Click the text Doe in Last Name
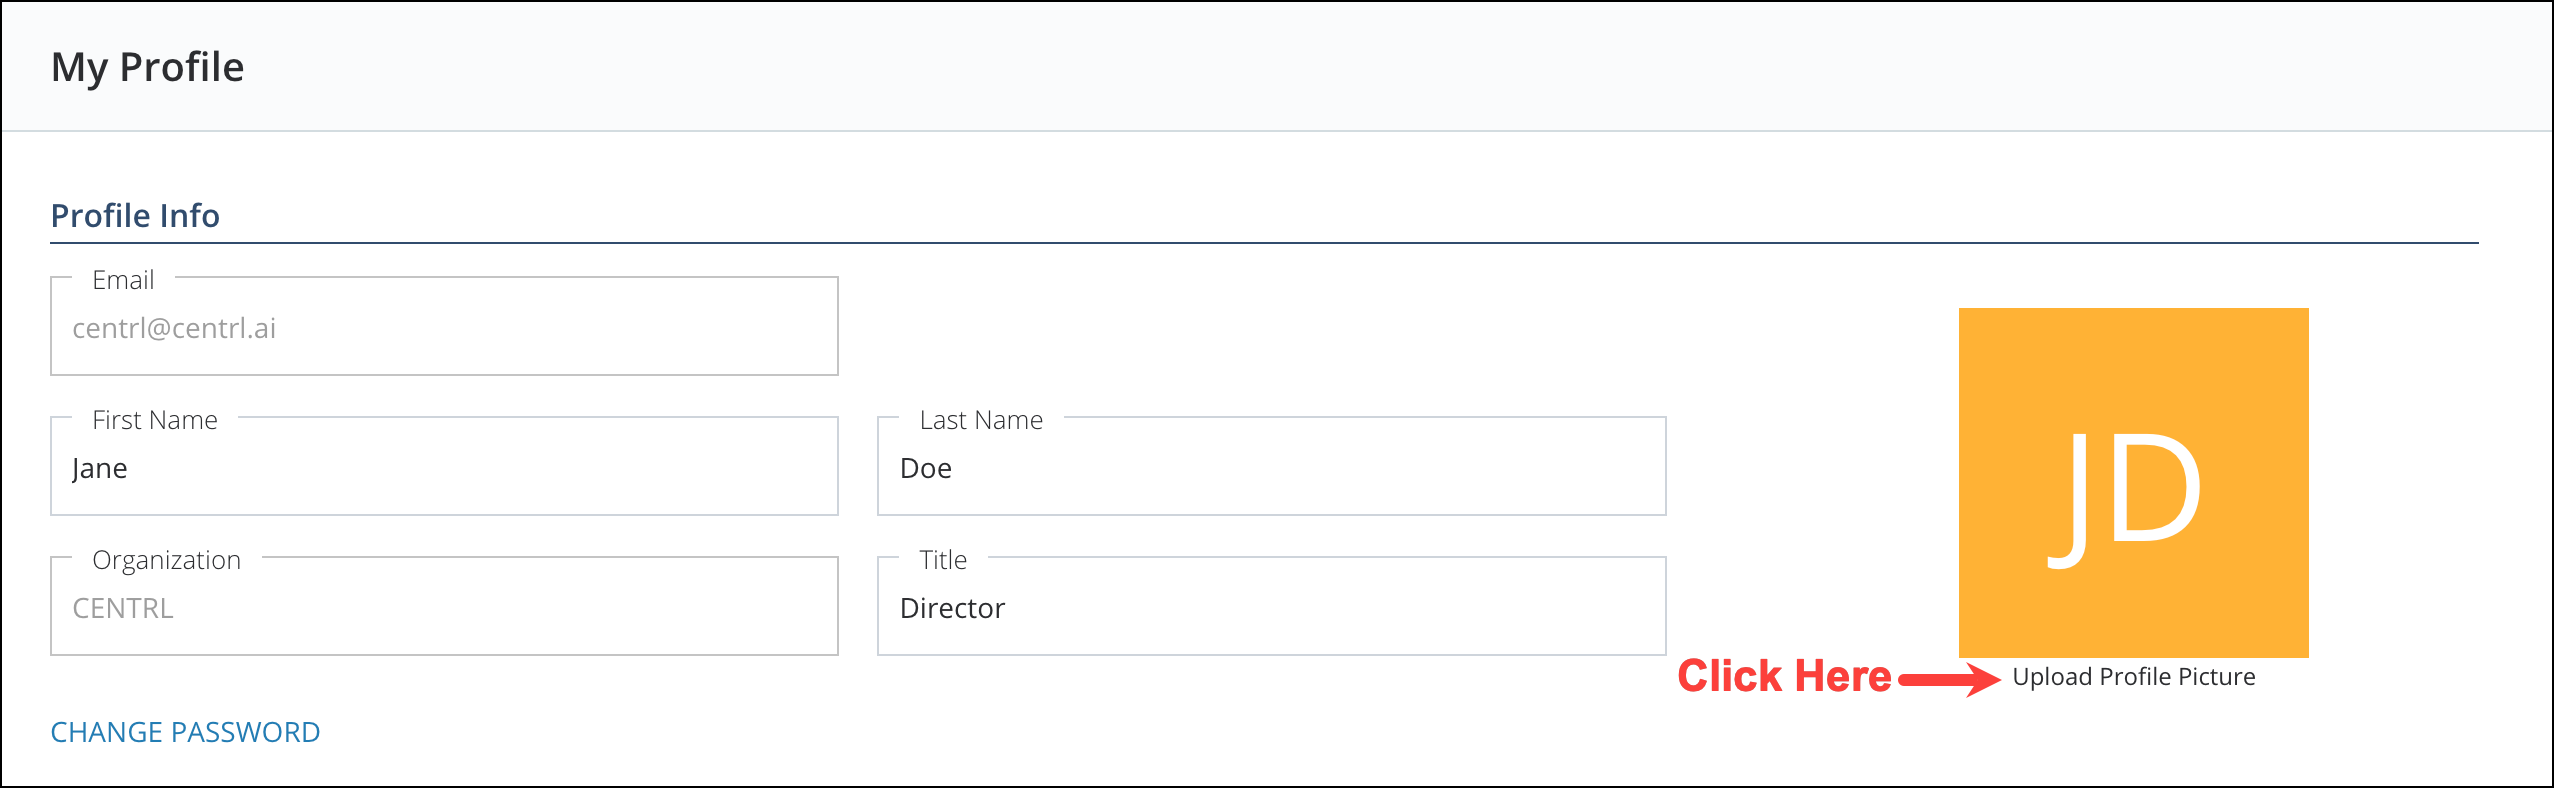This screenshot has height=788, width=2554. coord(925,468)
